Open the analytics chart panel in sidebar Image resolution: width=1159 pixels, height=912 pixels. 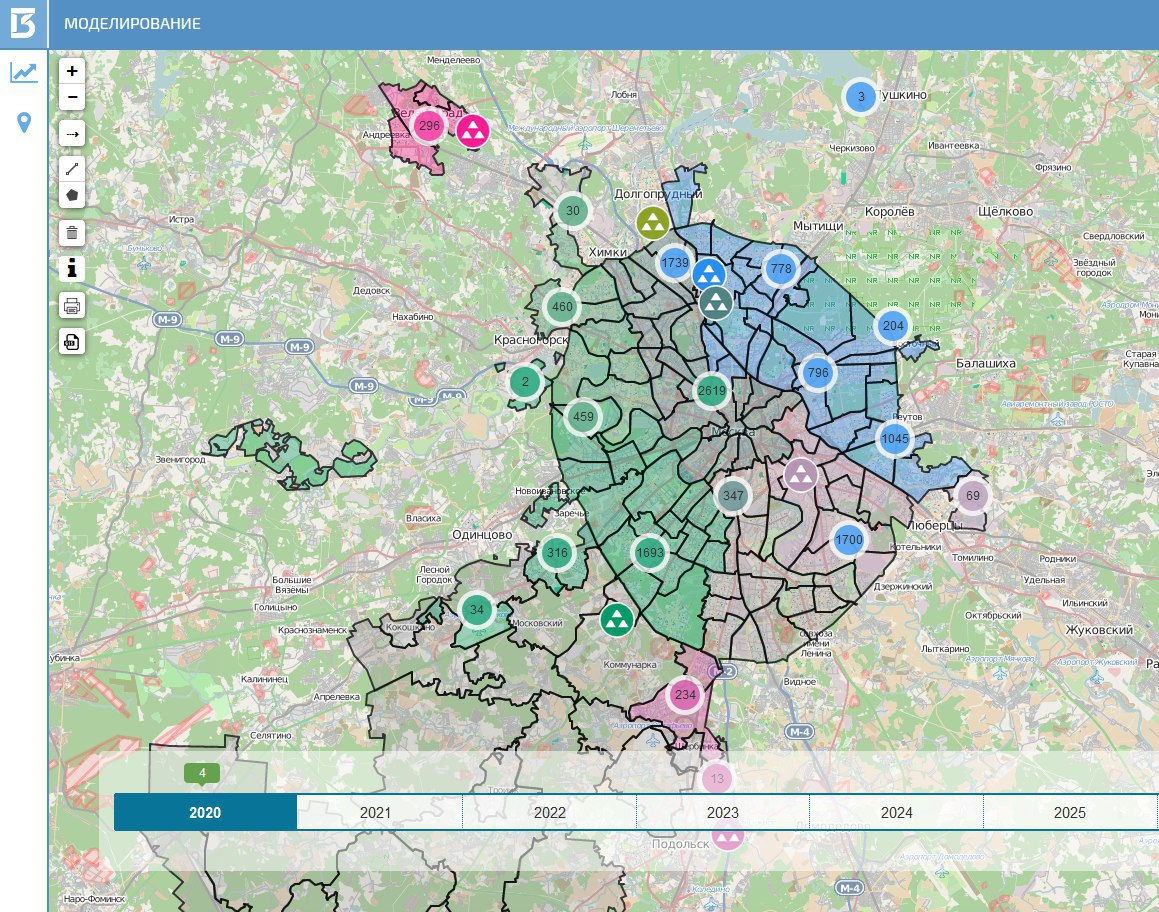coord(24,72)
